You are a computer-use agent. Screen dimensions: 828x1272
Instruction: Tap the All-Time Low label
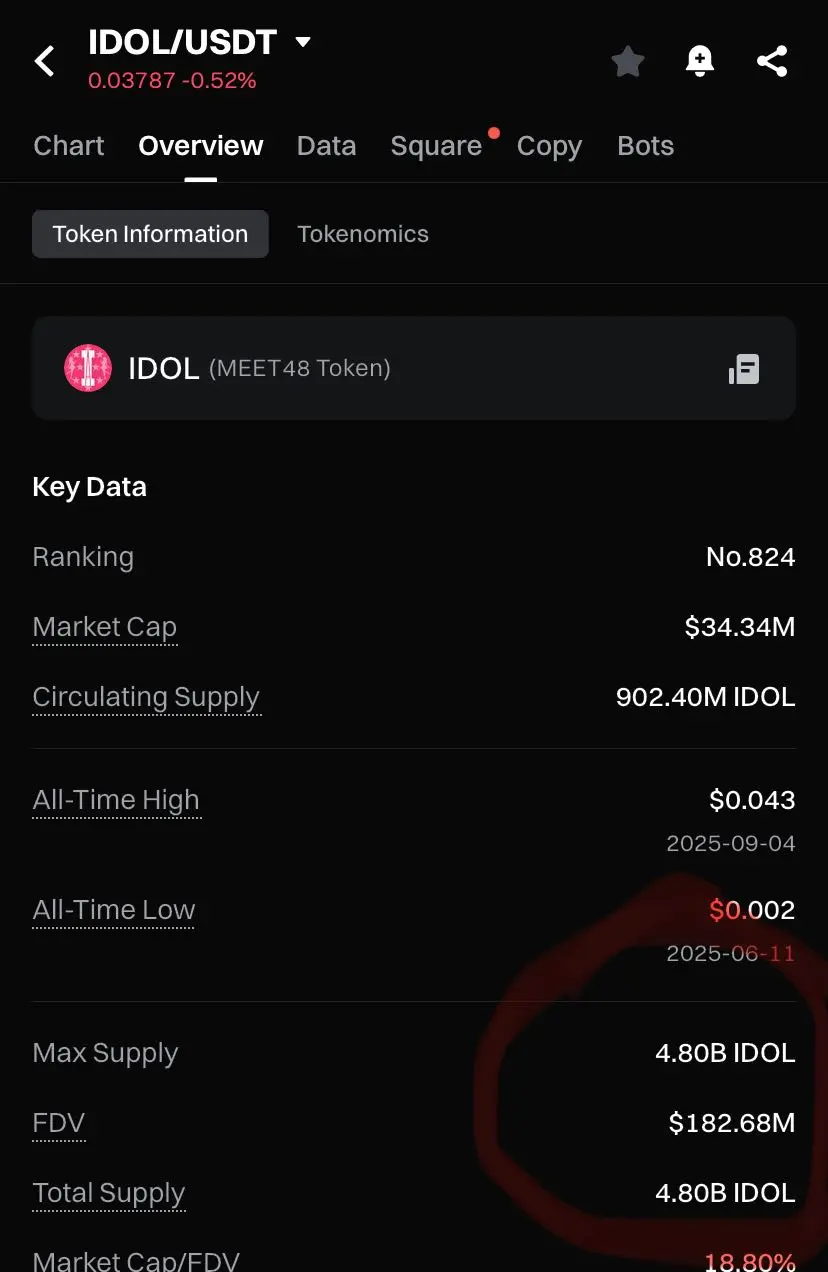(x=114, y=911)
